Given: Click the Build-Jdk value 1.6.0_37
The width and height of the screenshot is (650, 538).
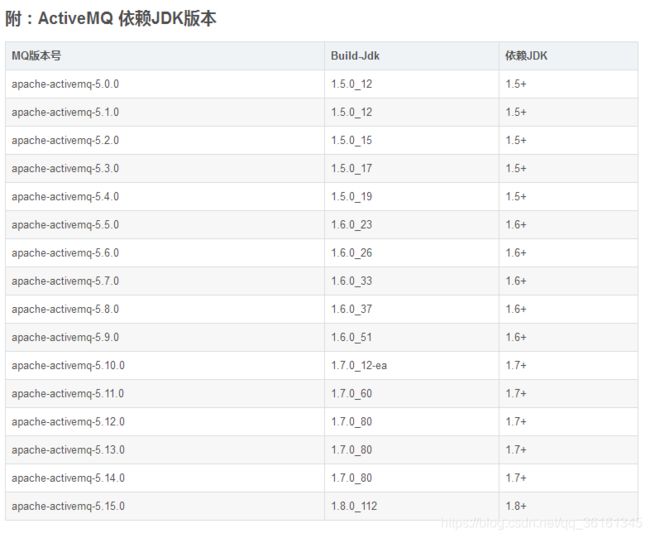Looking at the screenshot, I should click(x=352, y=309).
